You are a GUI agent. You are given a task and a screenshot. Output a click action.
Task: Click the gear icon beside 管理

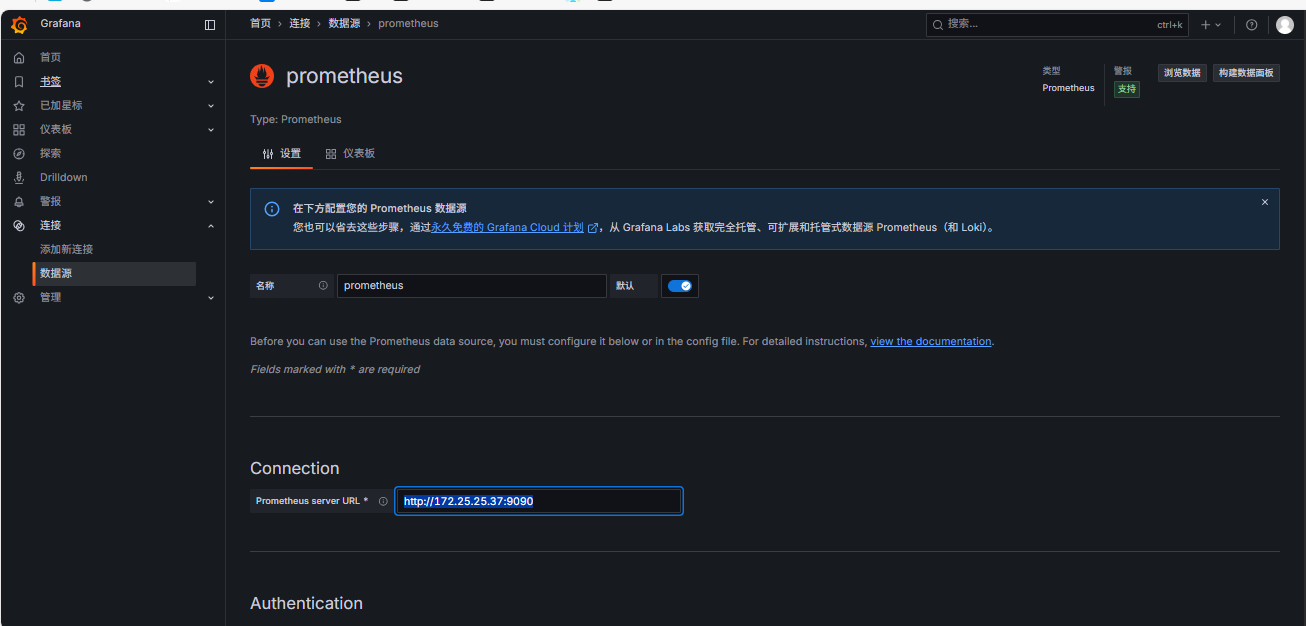(x=18, y=297)
